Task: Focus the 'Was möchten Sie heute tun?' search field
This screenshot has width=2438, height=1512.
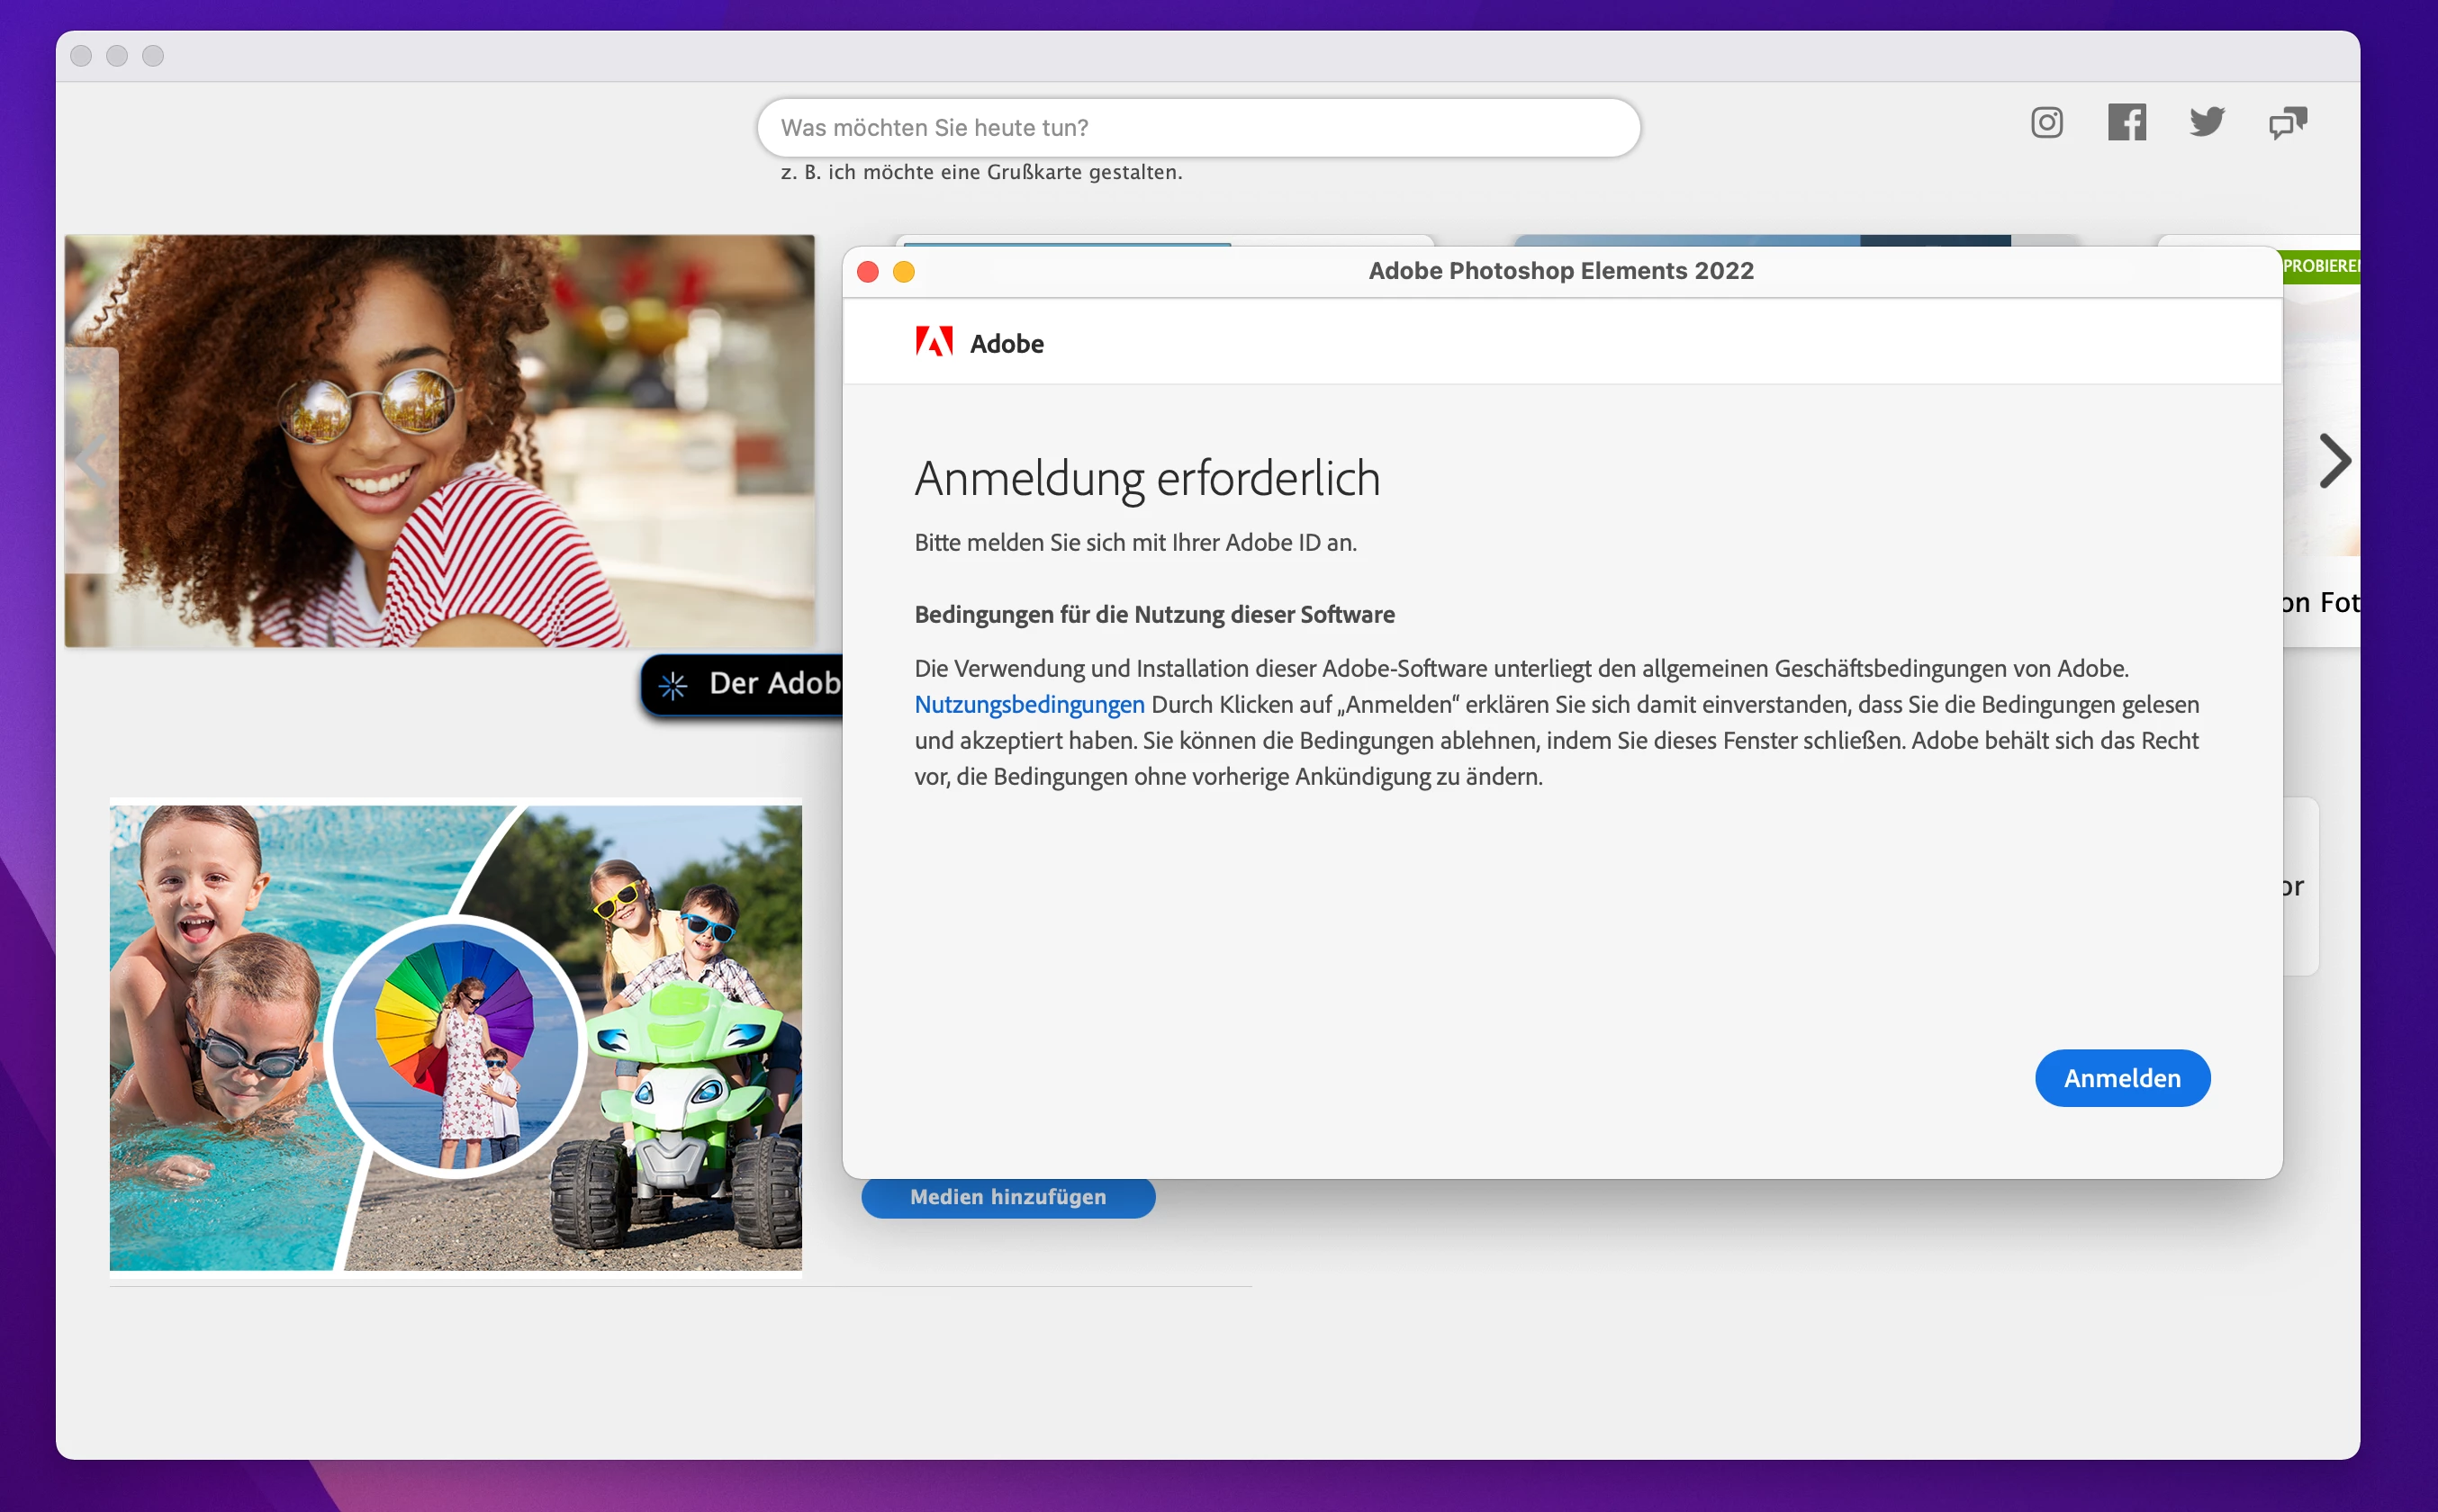Action: (x=1197, y=128)
